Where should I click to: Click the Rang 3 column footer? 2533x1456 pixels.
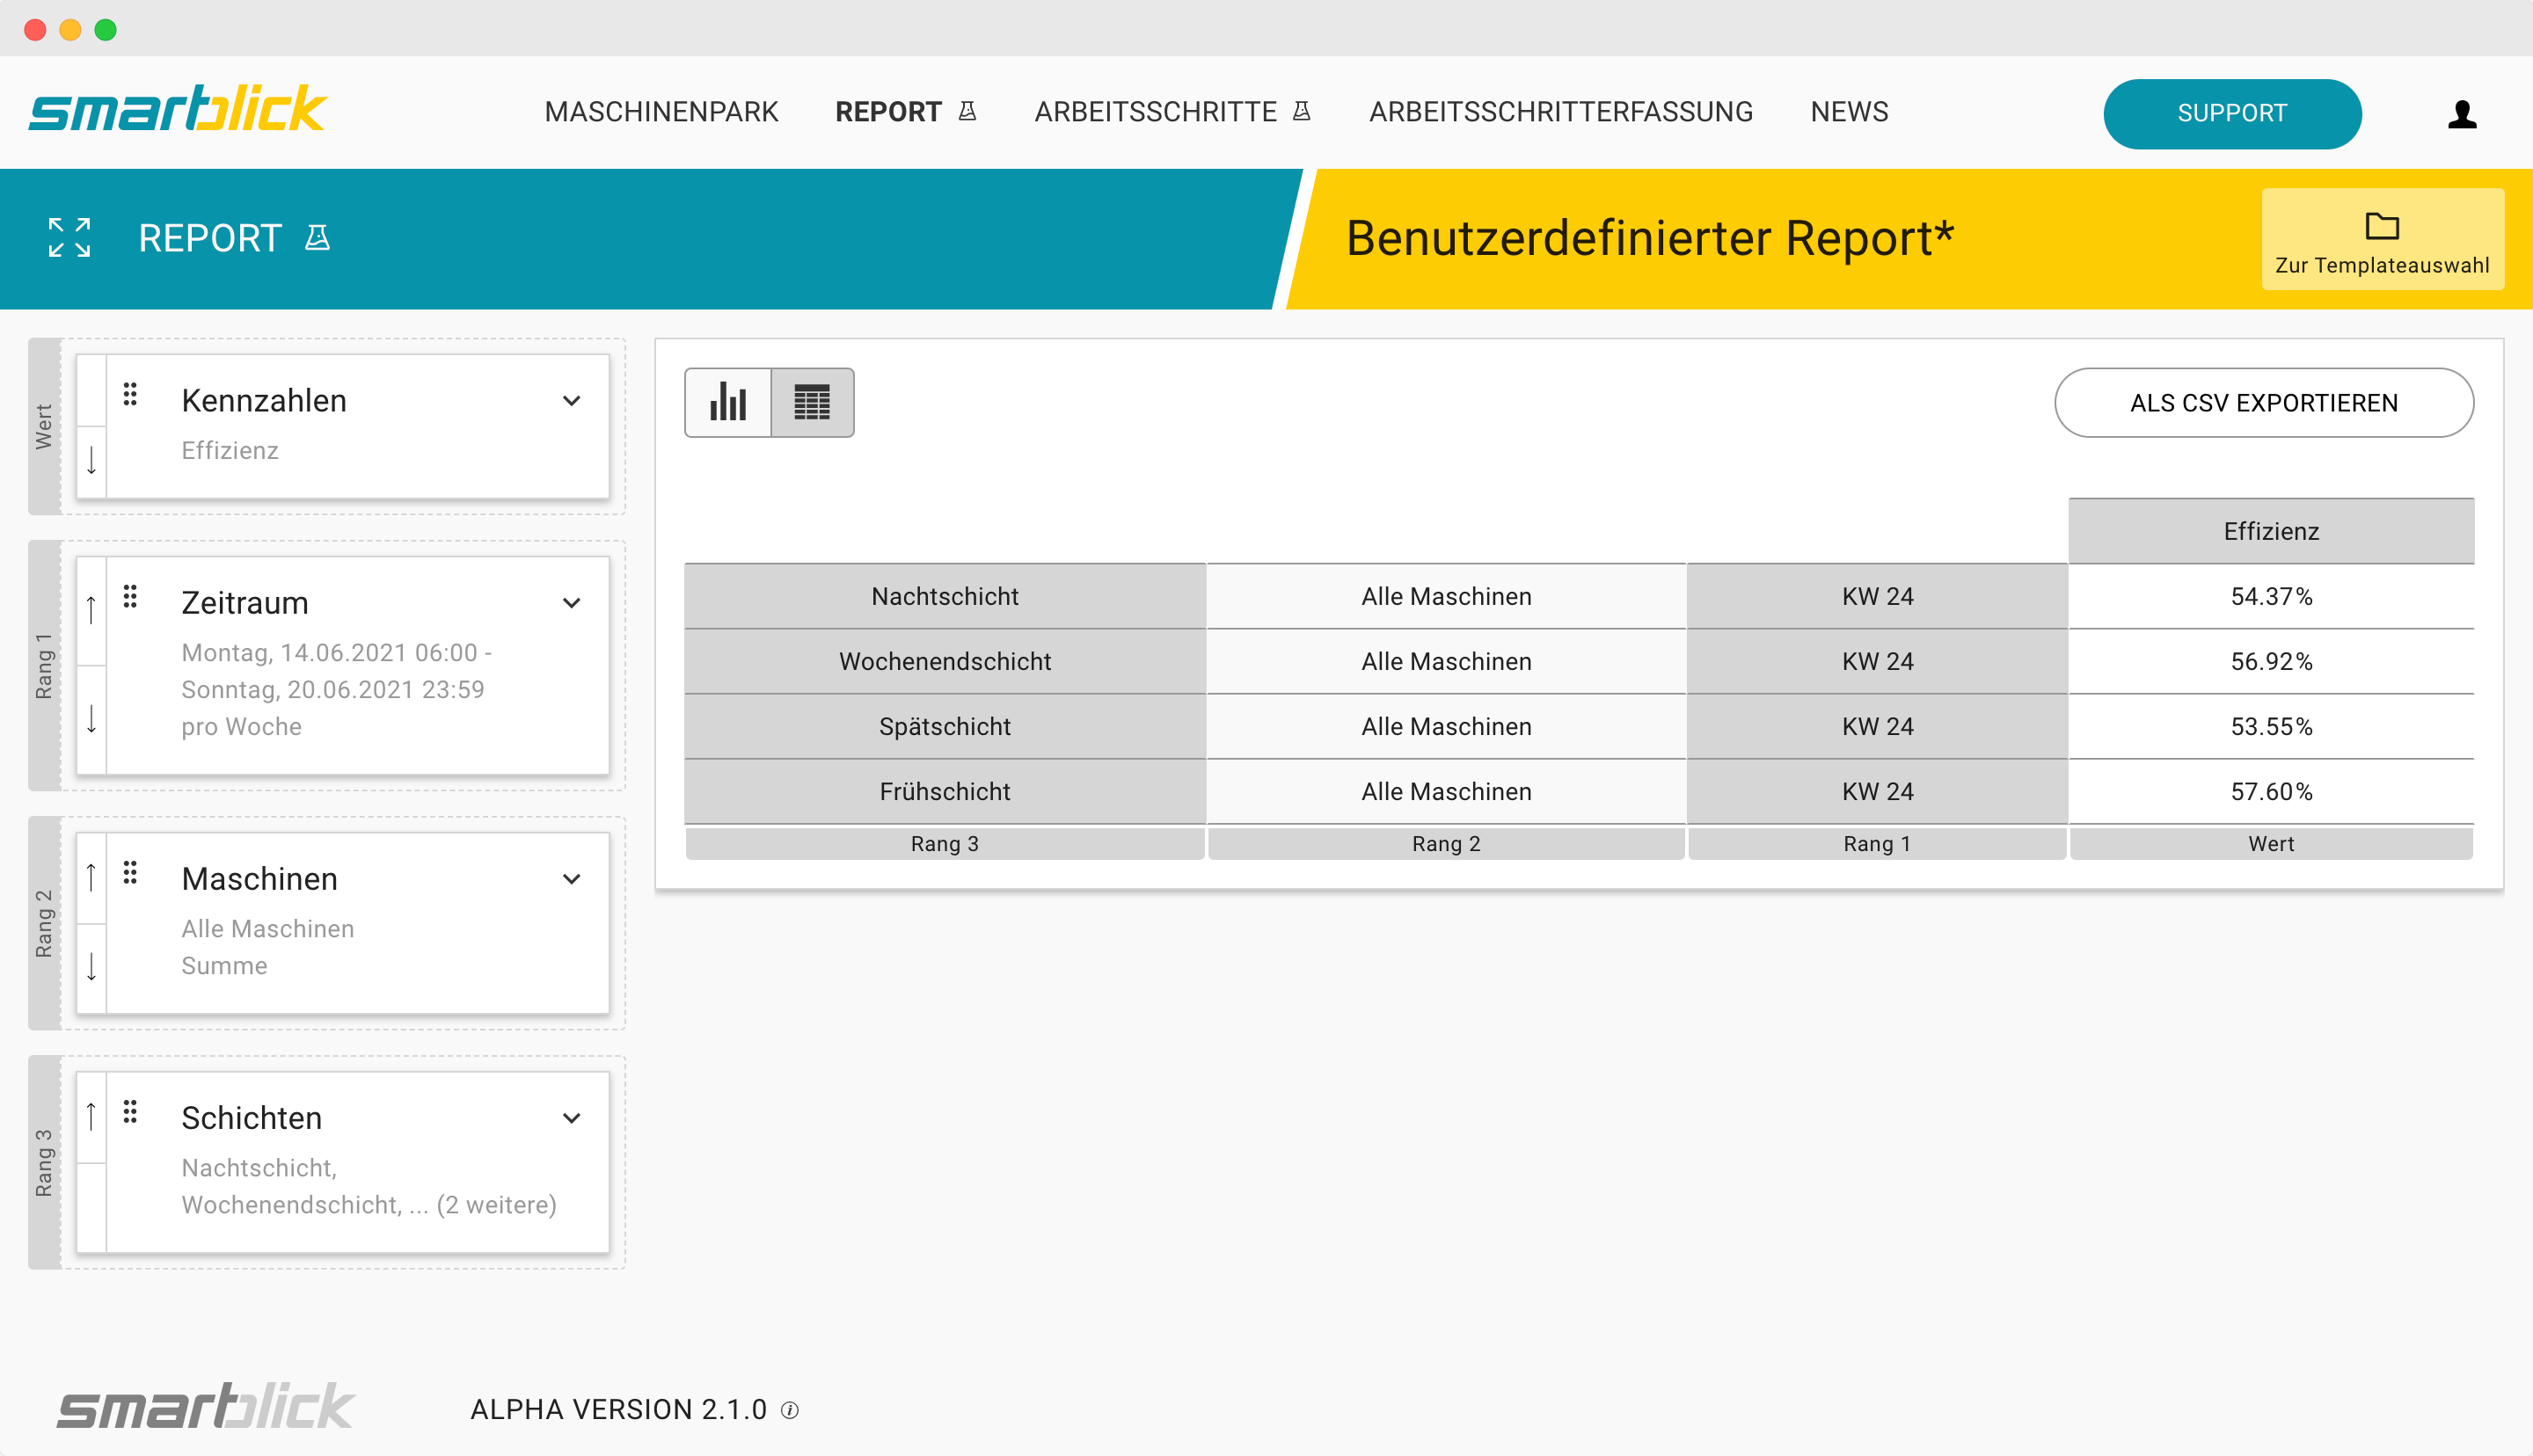coord(945,843)
